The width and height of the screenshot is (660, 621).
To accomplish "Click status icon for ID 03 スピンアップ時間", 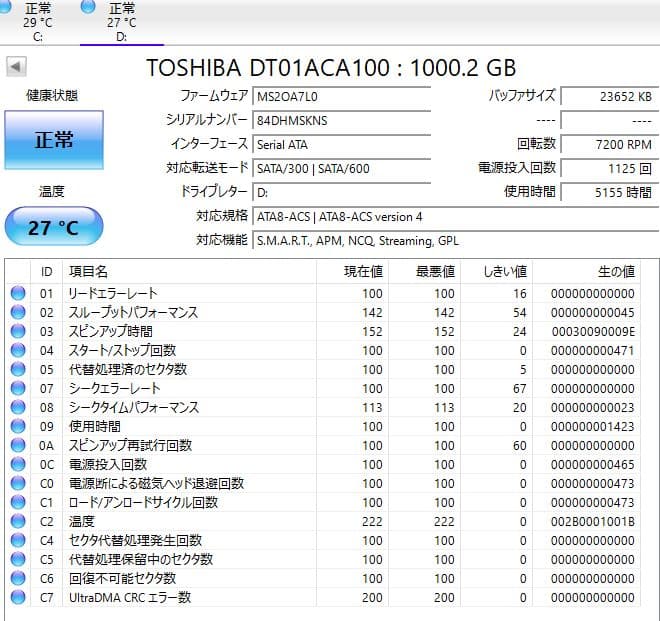I will point(18,331).
